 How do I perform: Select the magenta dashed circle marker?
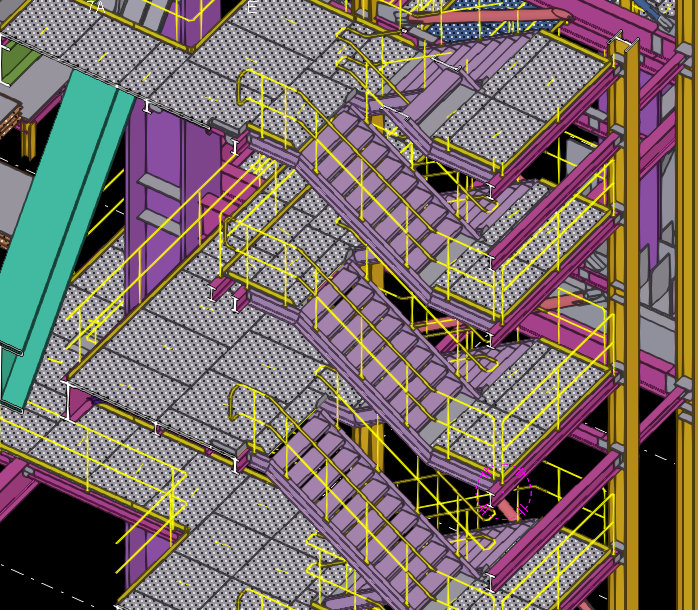click(x=503, y=490)
